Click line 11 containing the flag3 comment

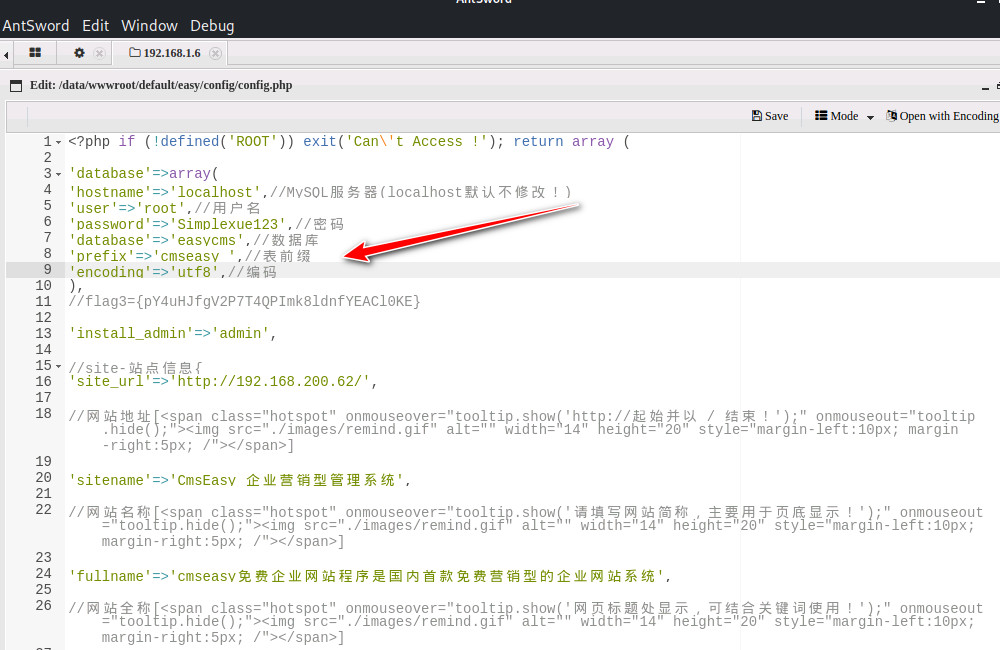point(245,301)
